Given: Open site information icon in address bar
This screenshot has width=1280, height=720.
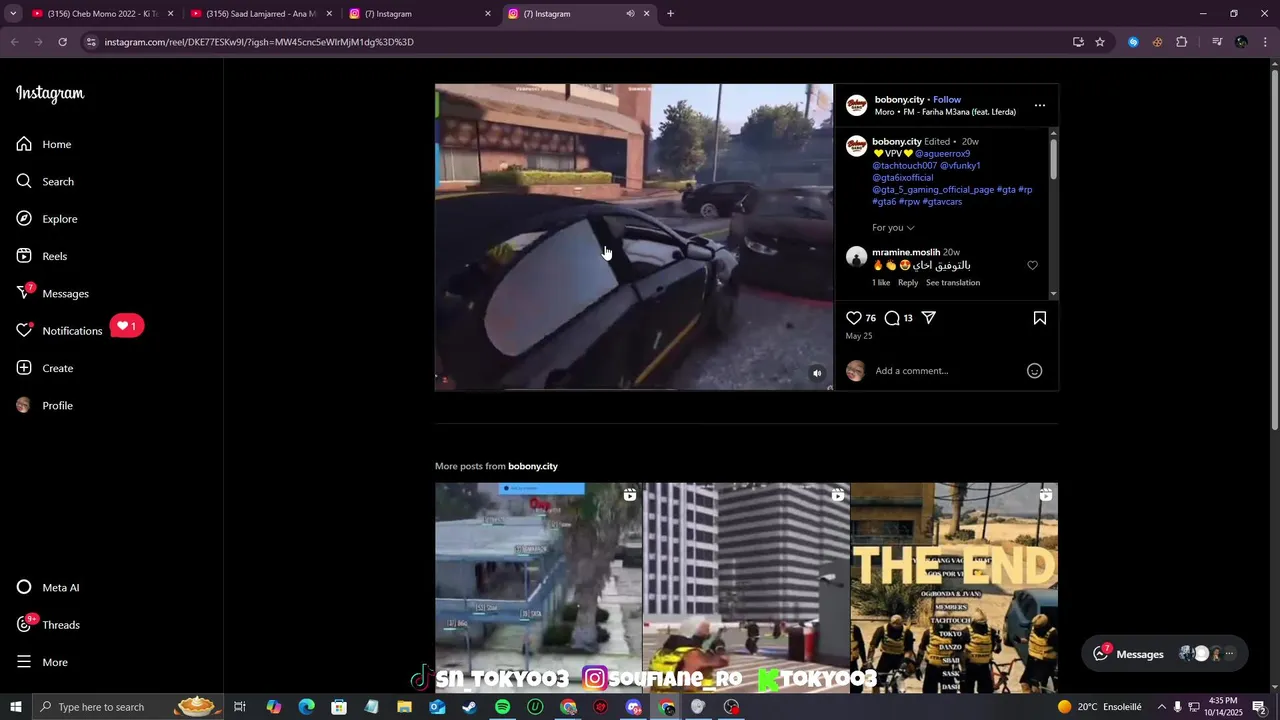Looking at the screenshot, I should click(91, 42).
